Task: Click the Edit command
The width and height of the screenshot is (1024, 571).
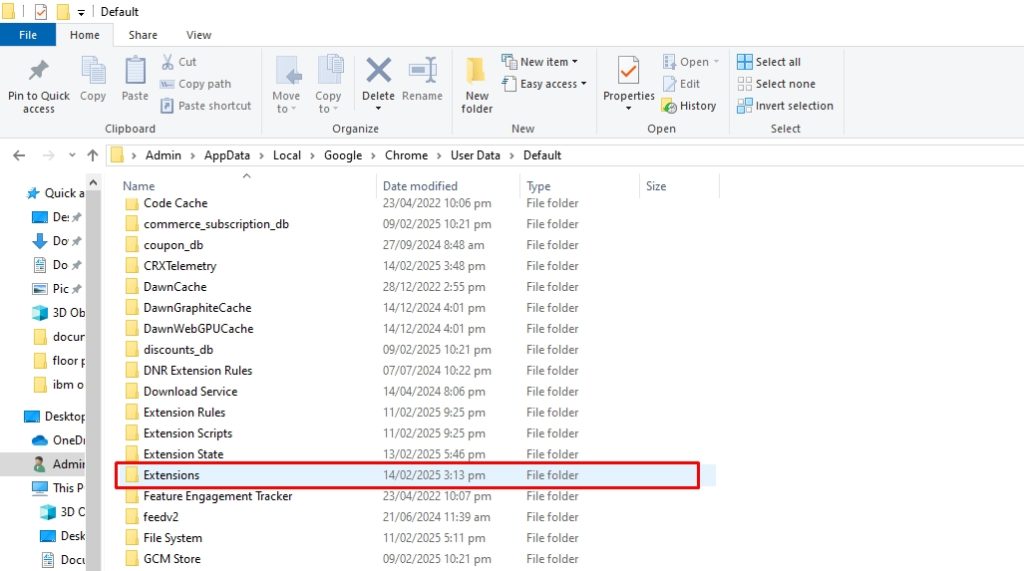Action: pos(681,84)
